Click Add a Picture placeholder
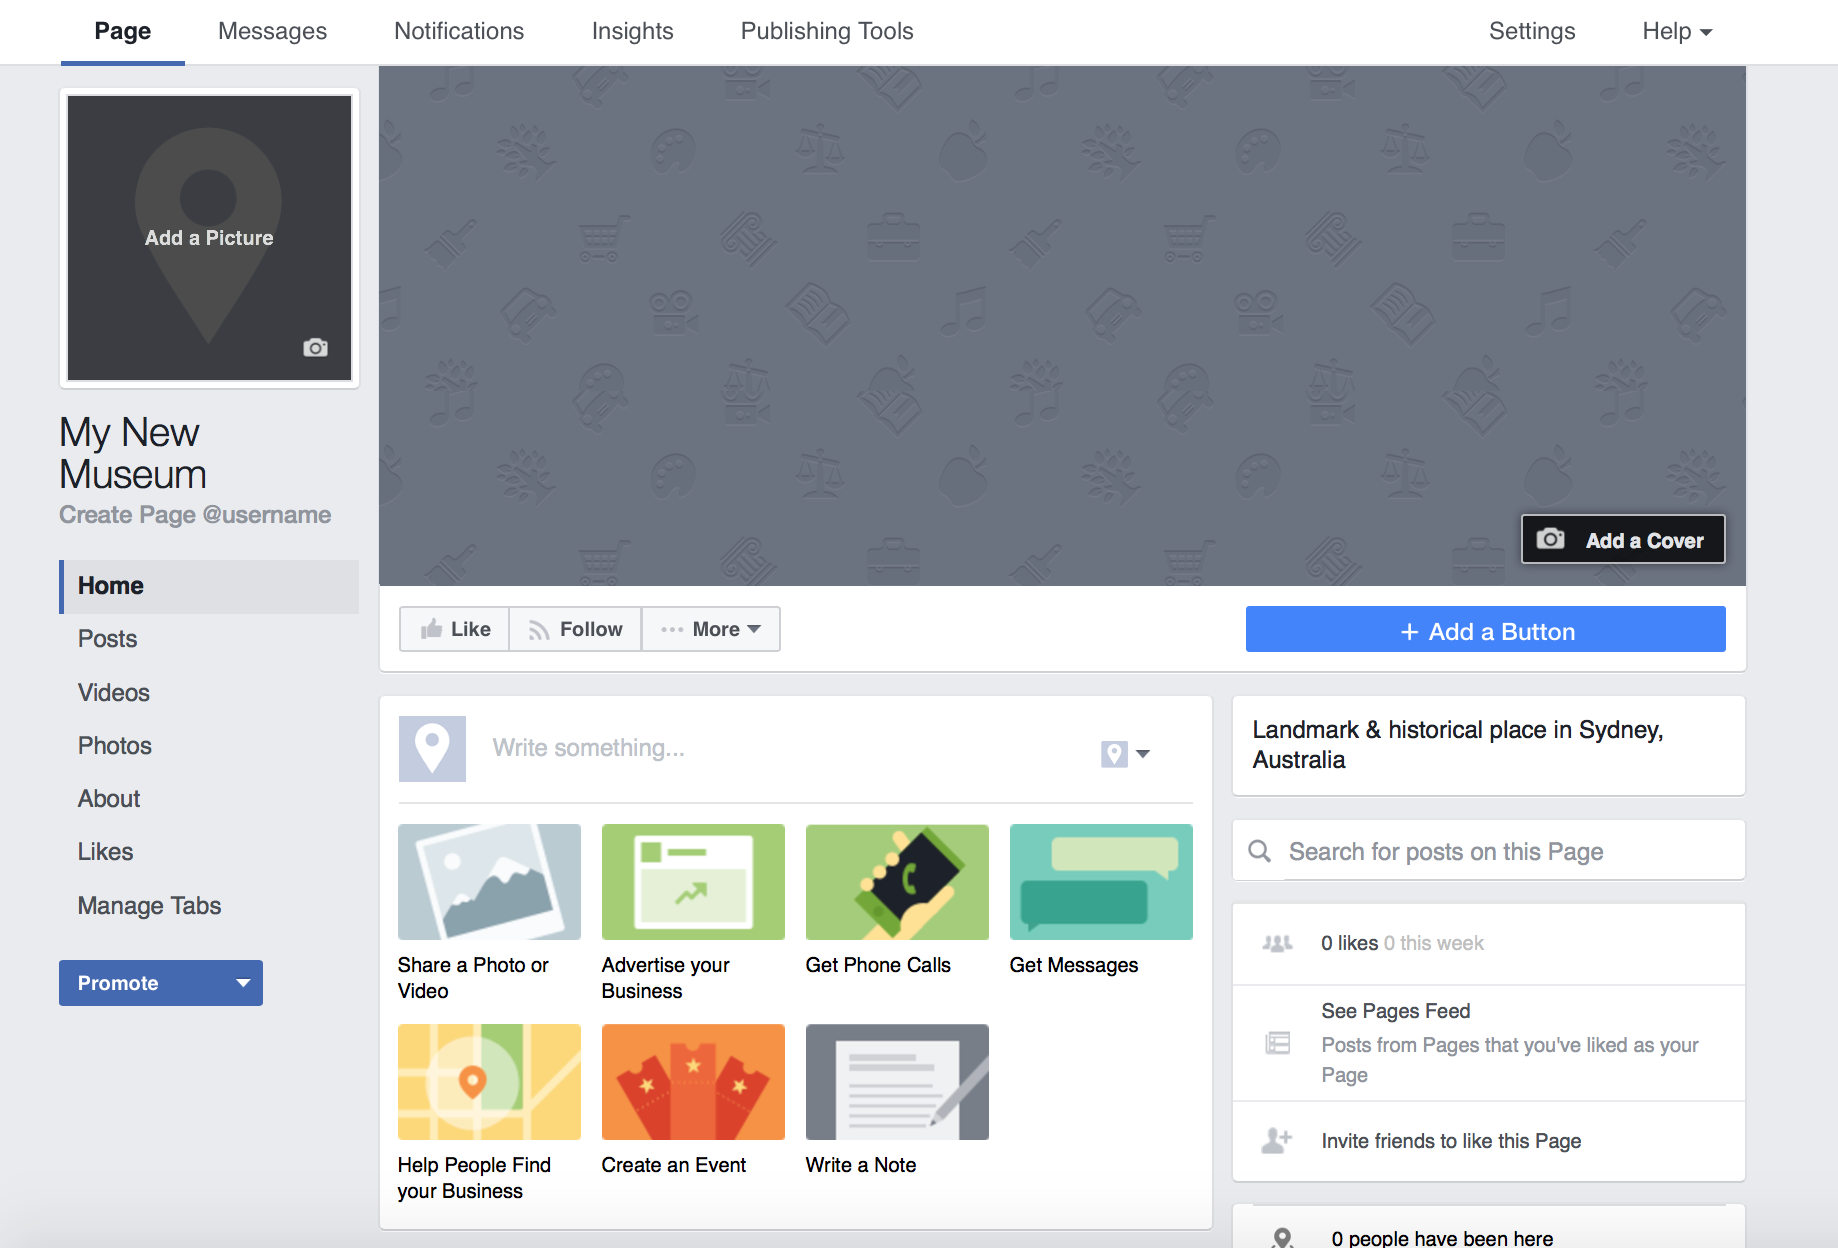1838x1248 pixels. (209, 238)
